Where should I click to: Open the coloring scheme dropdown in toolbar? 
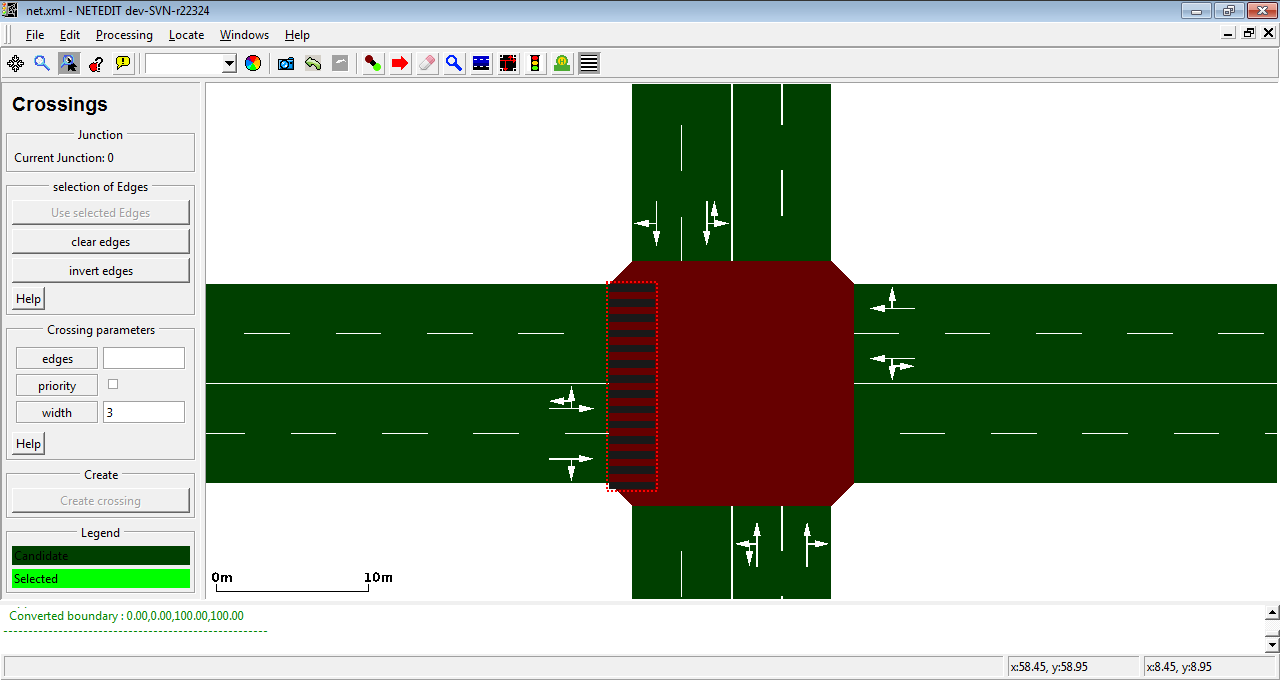coord(229,63)
